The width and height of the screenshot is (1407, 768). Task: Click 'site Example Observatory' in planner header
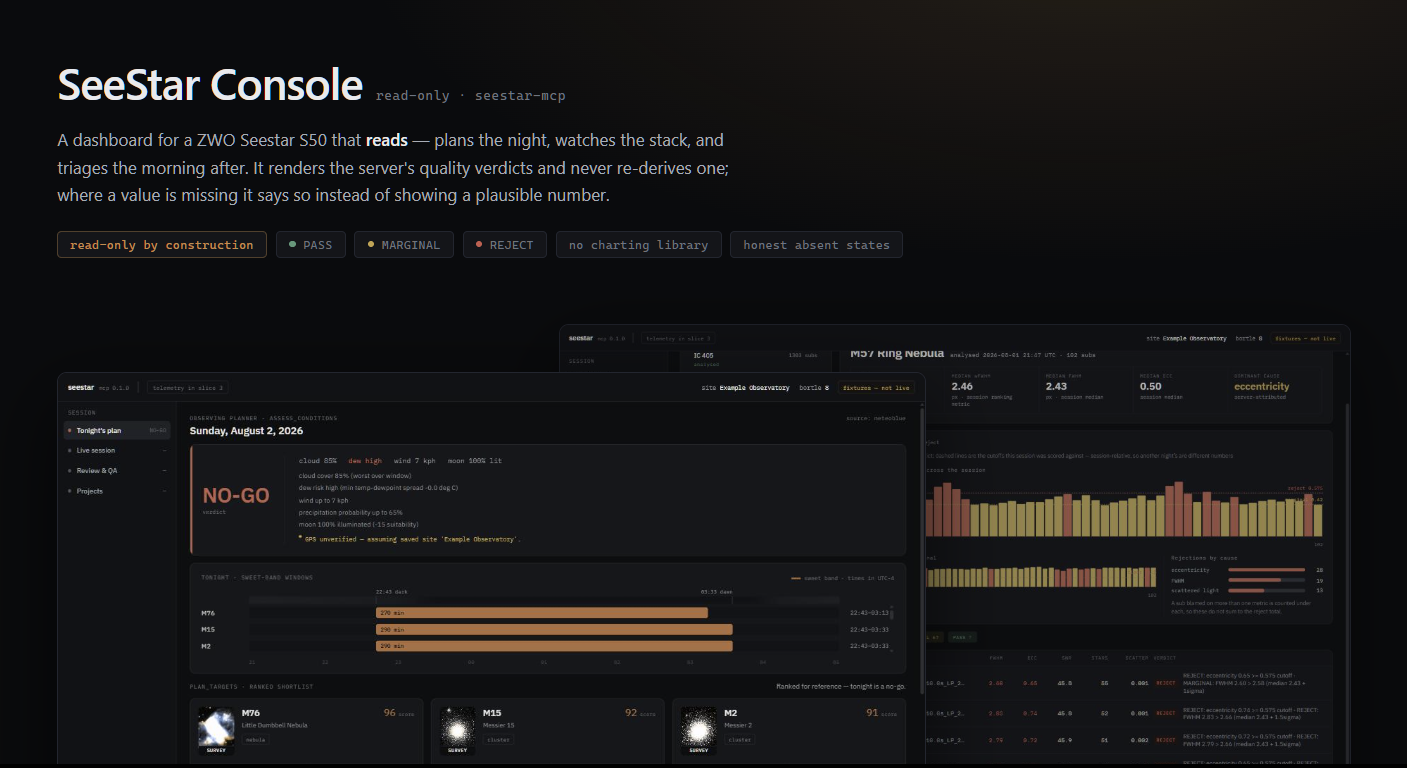click(746, 387)
